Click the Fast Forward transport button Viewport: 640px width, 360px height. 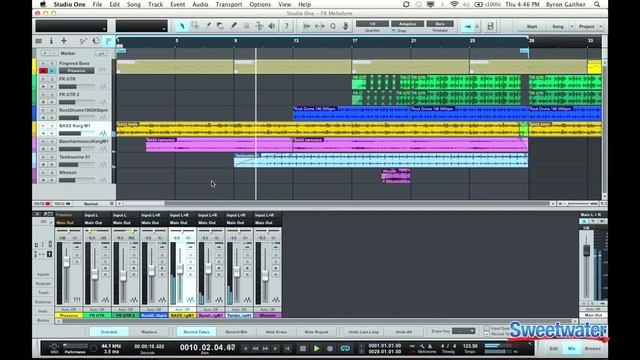(x=266, y=348)
